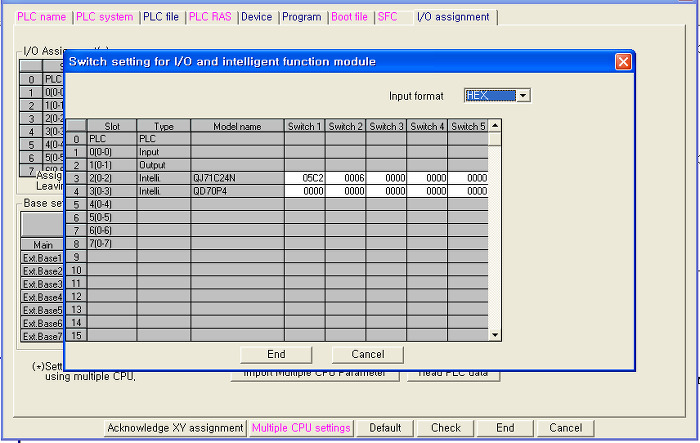Switch to the Device tab

tap(257, 17)
